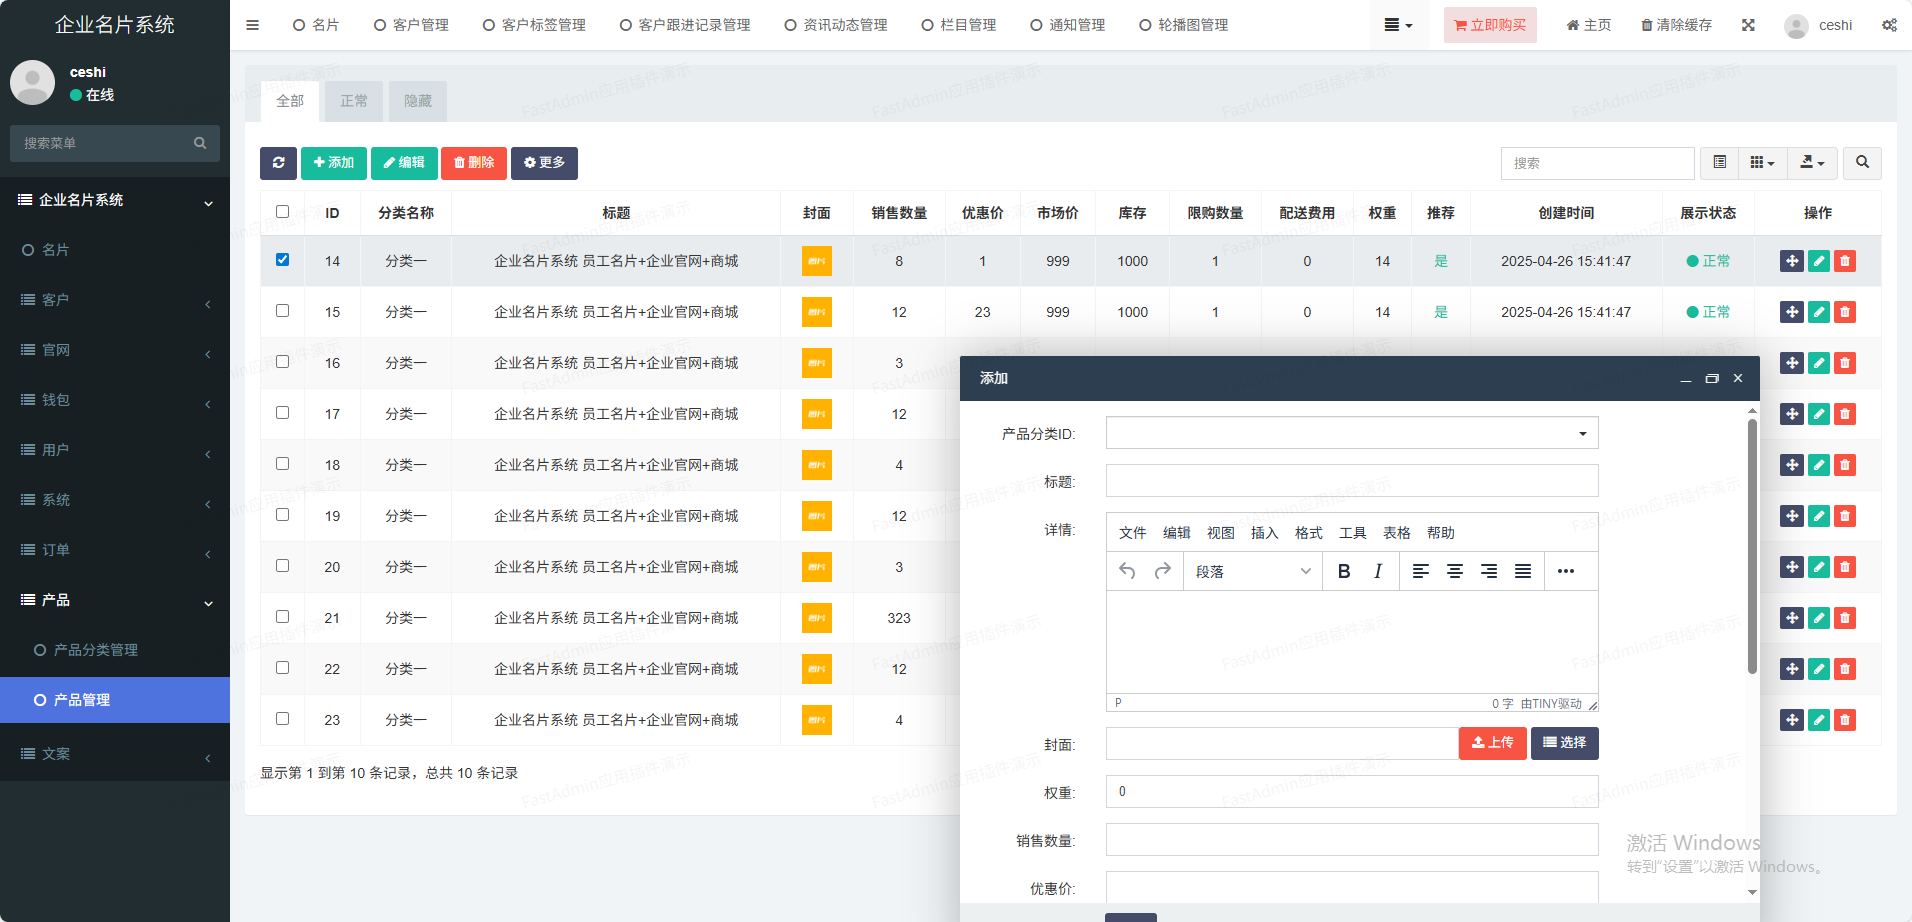Expand the 订单 sidebar menu
1912x922 pixels.
pos(115,550)
